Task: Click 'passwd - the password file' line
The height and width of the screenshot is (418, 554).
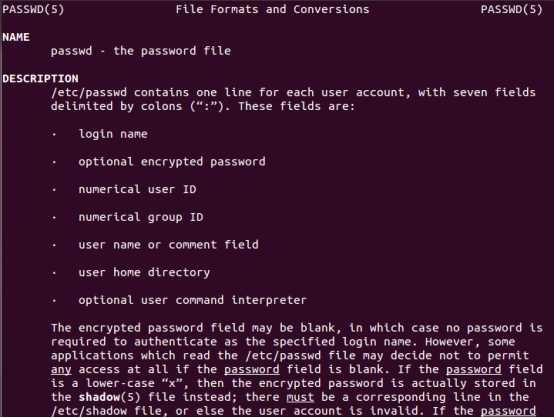Action: pyautogui.click(x=141, y=51)
